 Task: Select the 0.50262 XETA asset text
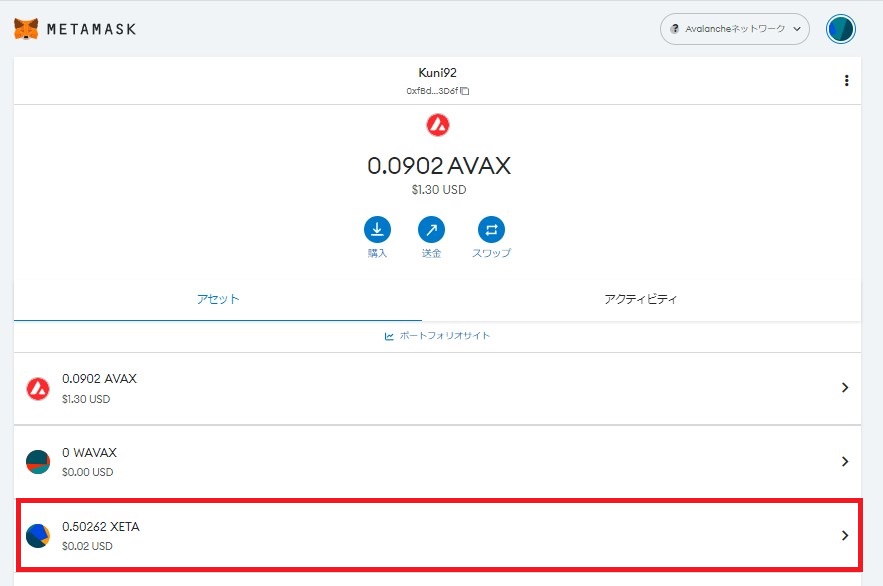pyautogui.click(x=101, y=527)
